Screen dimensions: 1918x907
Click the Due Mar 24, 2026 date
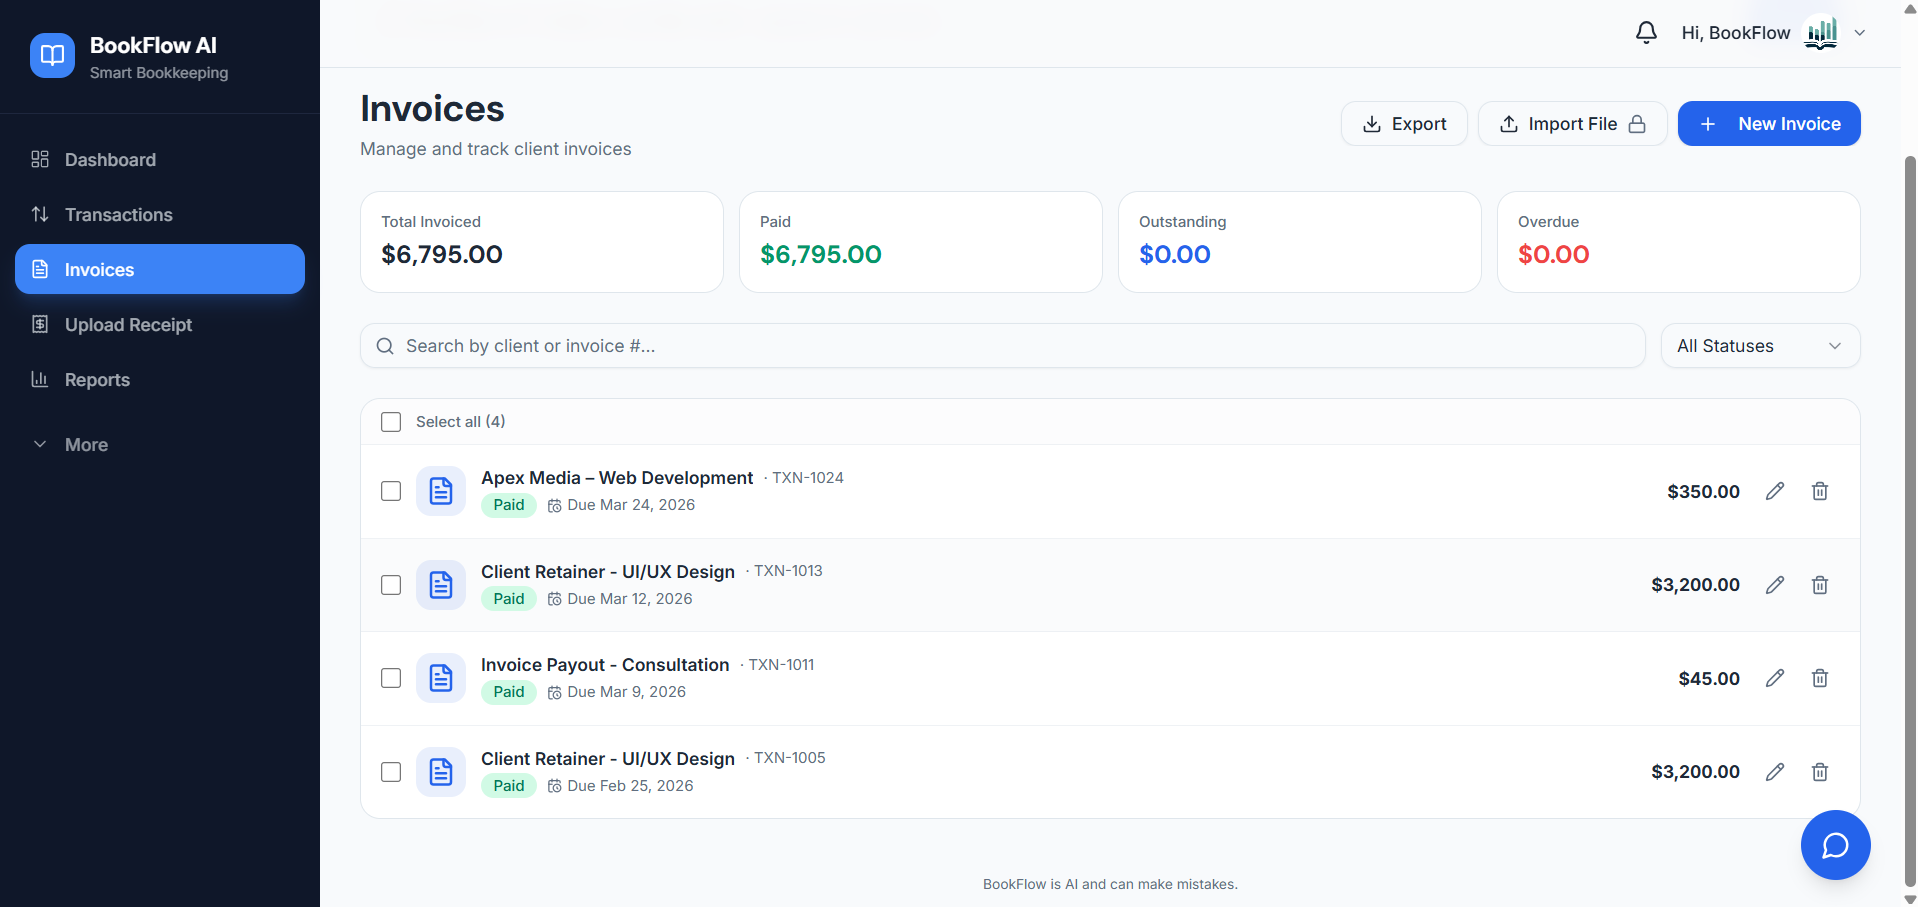point(631,505)
